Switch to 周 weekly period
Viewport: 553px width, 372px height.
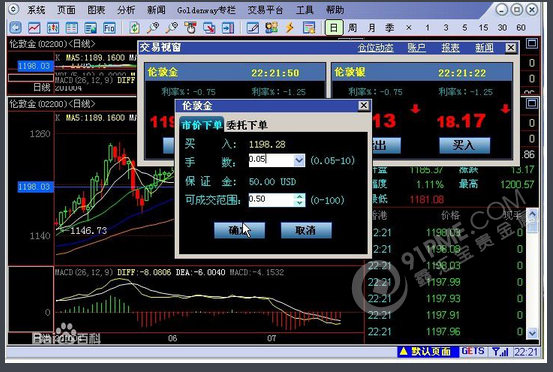[352, 28]
